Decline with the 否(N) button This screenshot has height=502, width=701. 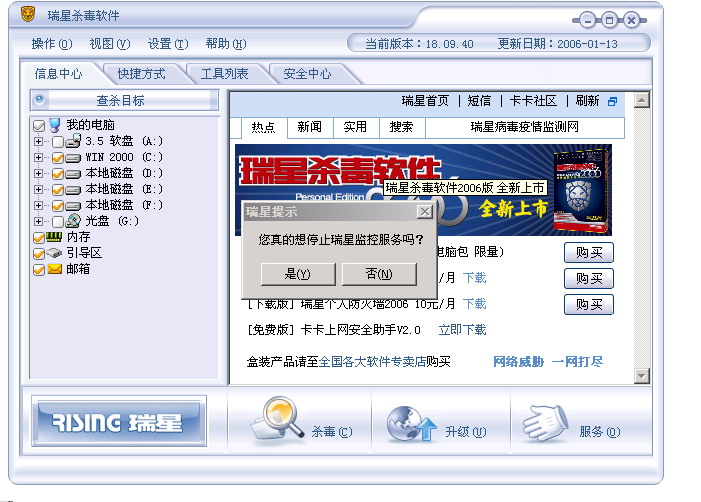point(379,274)
